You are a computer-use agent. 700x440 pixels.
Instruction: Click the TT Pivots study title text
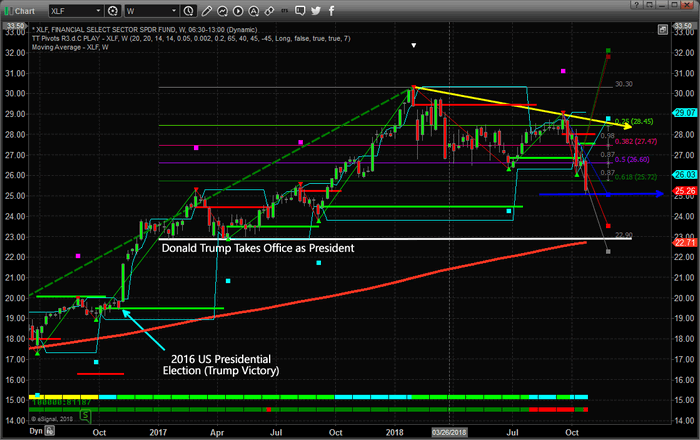[x=191, y=38]
